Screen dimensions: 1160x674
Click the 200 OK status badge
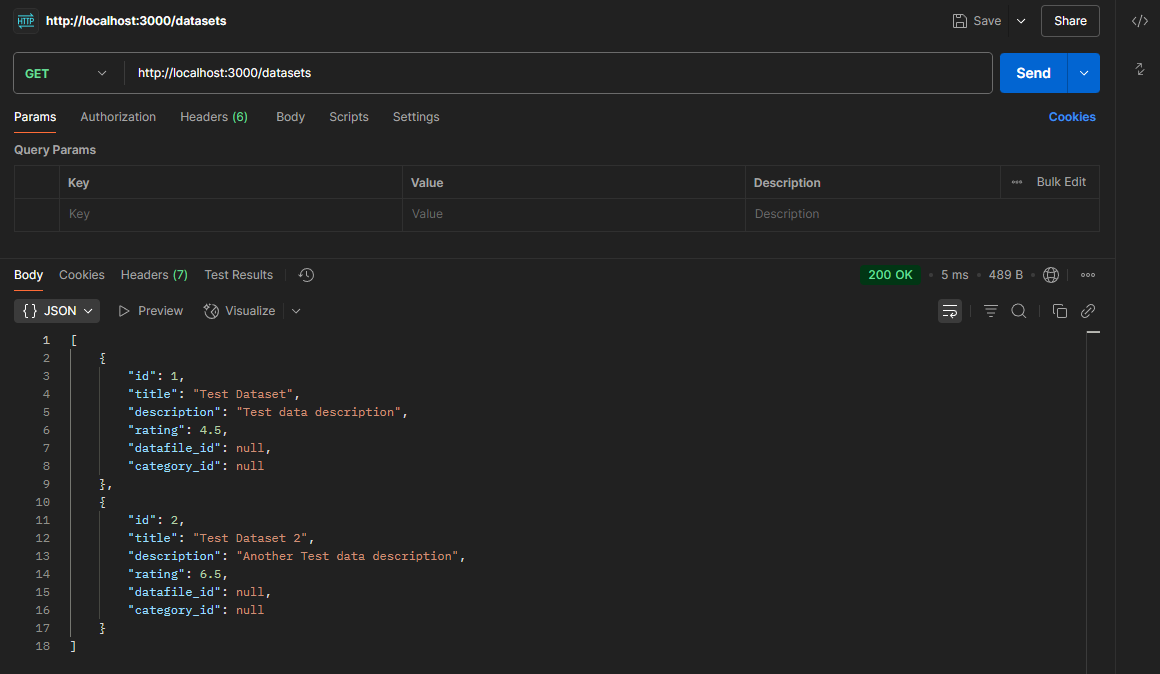coord(890,275)
